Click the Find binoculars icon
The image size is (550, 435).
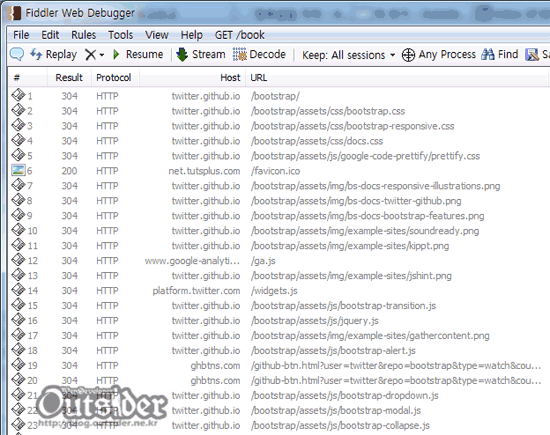pyautogui.click(x=488, y=54)
